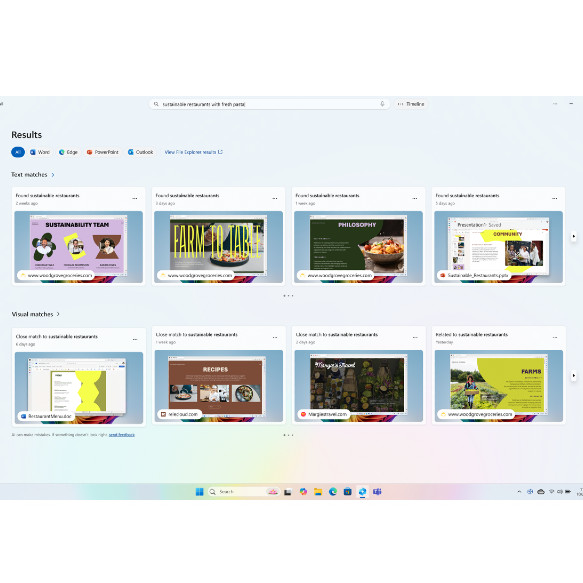Open the Philosophy snapshot thumbnail
This screenshot has height=583, width=583.
click(x=358, y=247)
